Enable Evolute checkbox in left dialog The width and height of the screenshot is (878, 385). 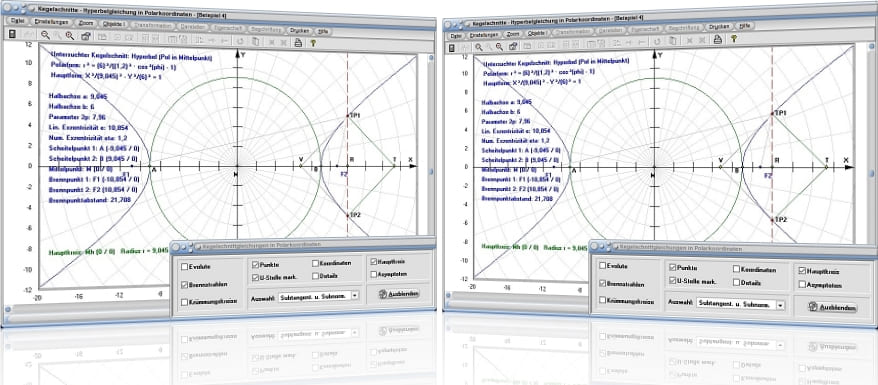tap(184, 267)
